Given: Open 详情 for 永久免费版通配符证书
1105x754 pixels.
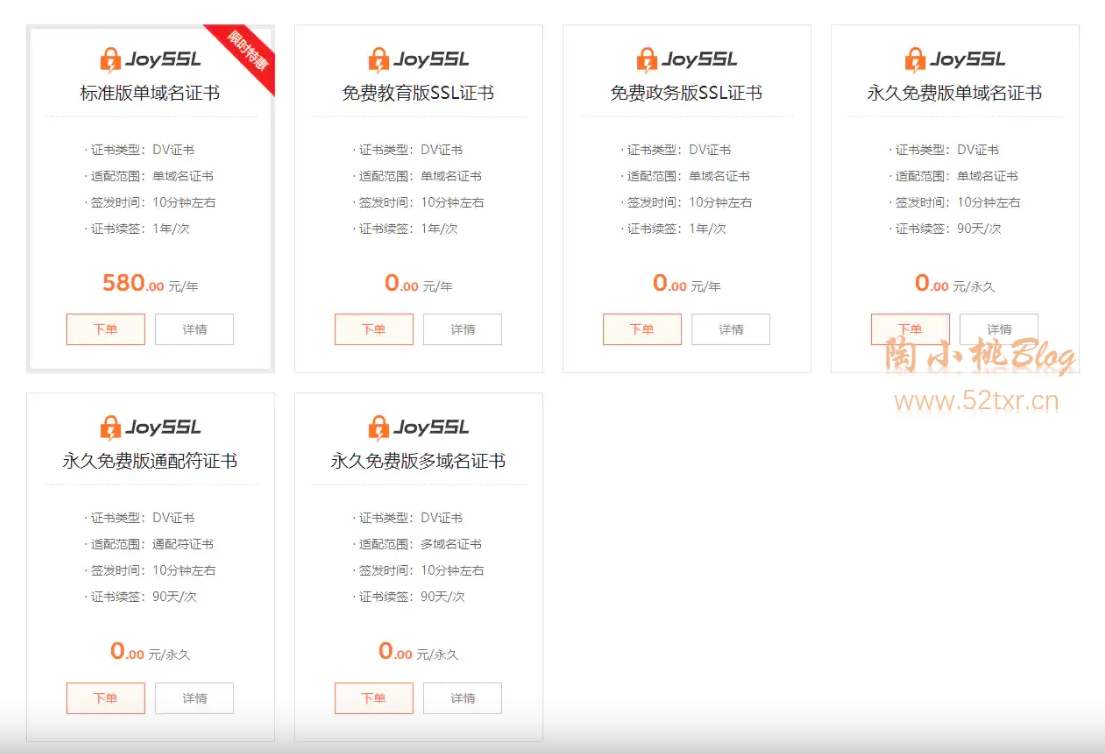Looking at the screenshot, I should 195,698.
